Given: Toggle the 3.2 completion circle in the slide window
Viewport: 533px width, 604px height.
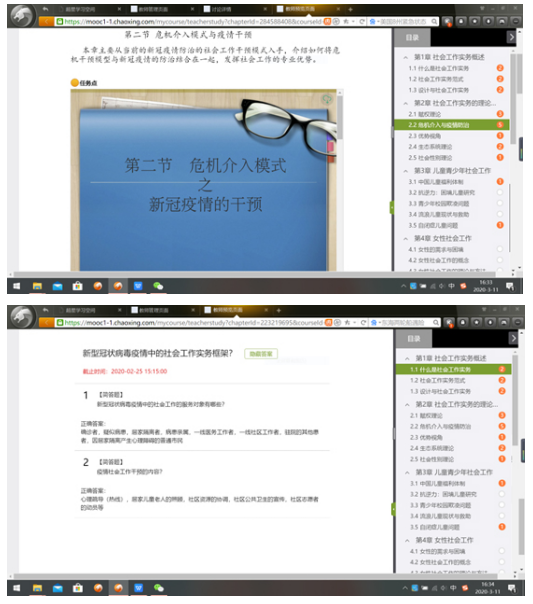Looking at the screenshot, I should pyautogui.click(x=500, y=192).
